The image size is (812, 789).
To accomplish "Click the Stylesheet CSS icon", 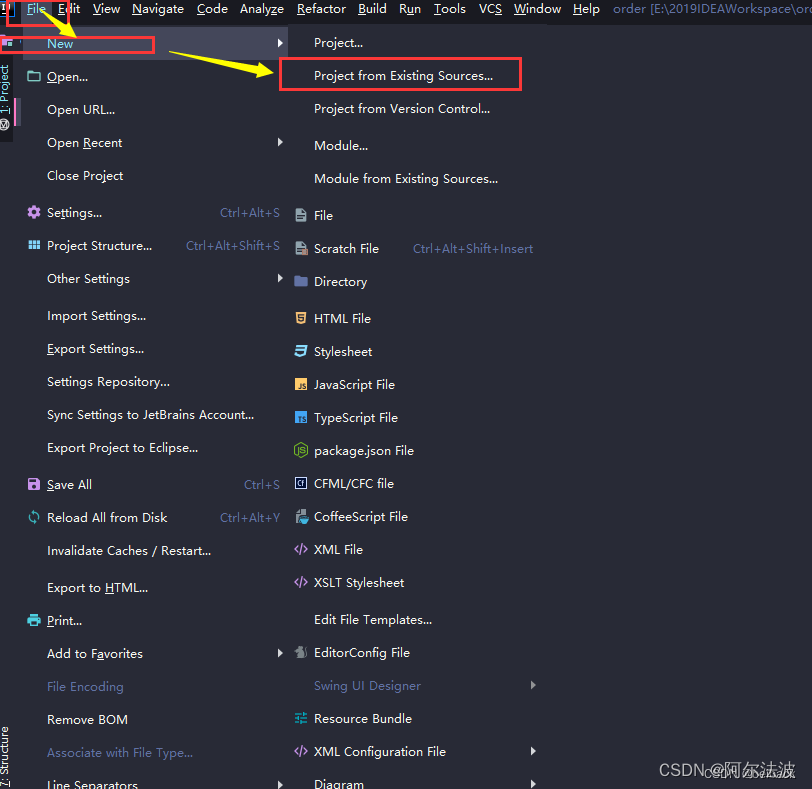I will click(301, 351).
